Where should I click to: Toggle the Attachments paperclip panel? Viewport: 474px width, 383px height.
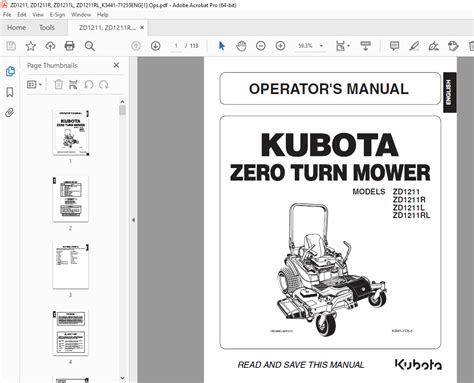click(10, 113)
